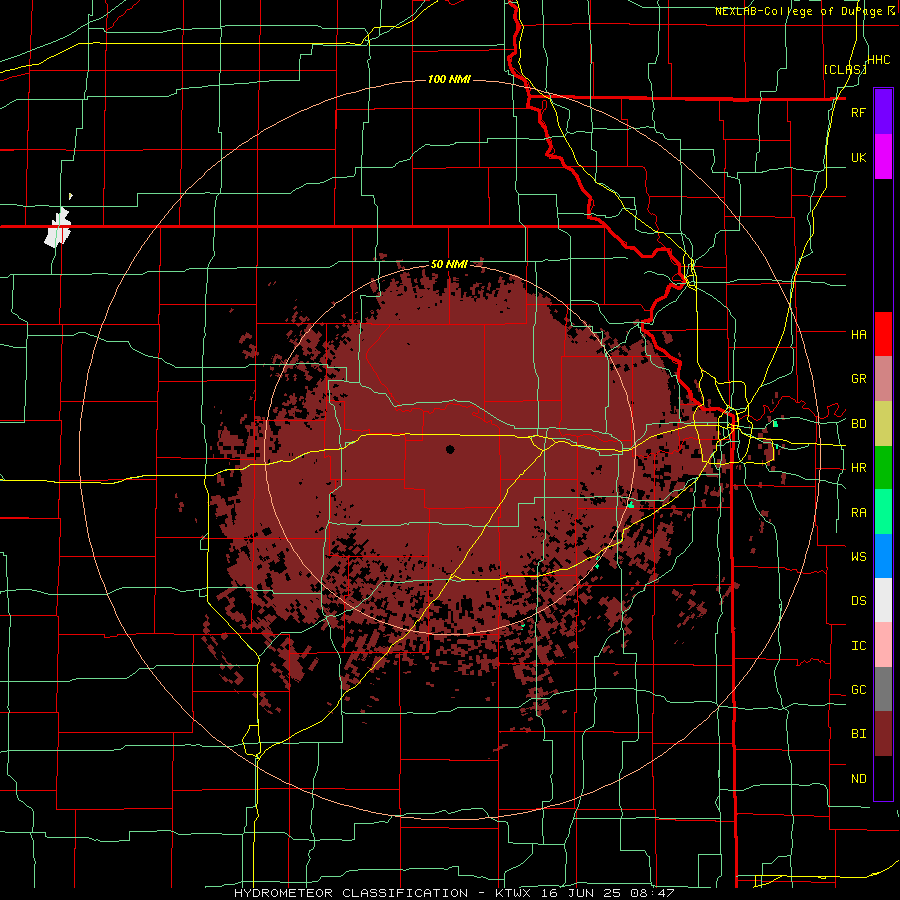Click the RA legend label
900x900 pixels.
pos(858,513)
